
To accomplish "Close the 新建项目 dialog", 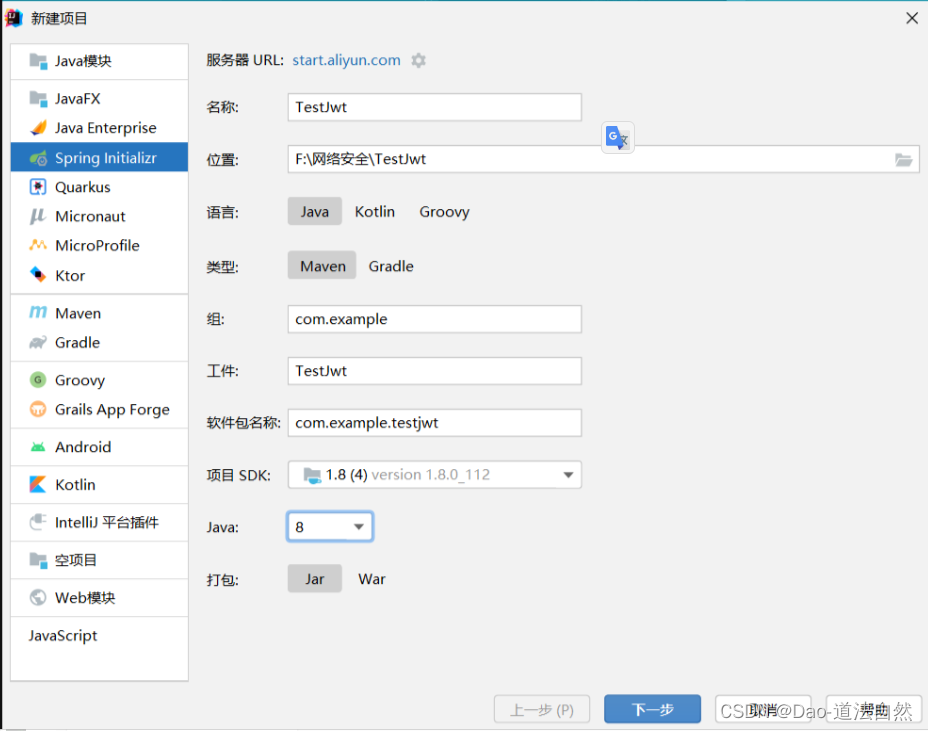I will (x=911, y=18).
